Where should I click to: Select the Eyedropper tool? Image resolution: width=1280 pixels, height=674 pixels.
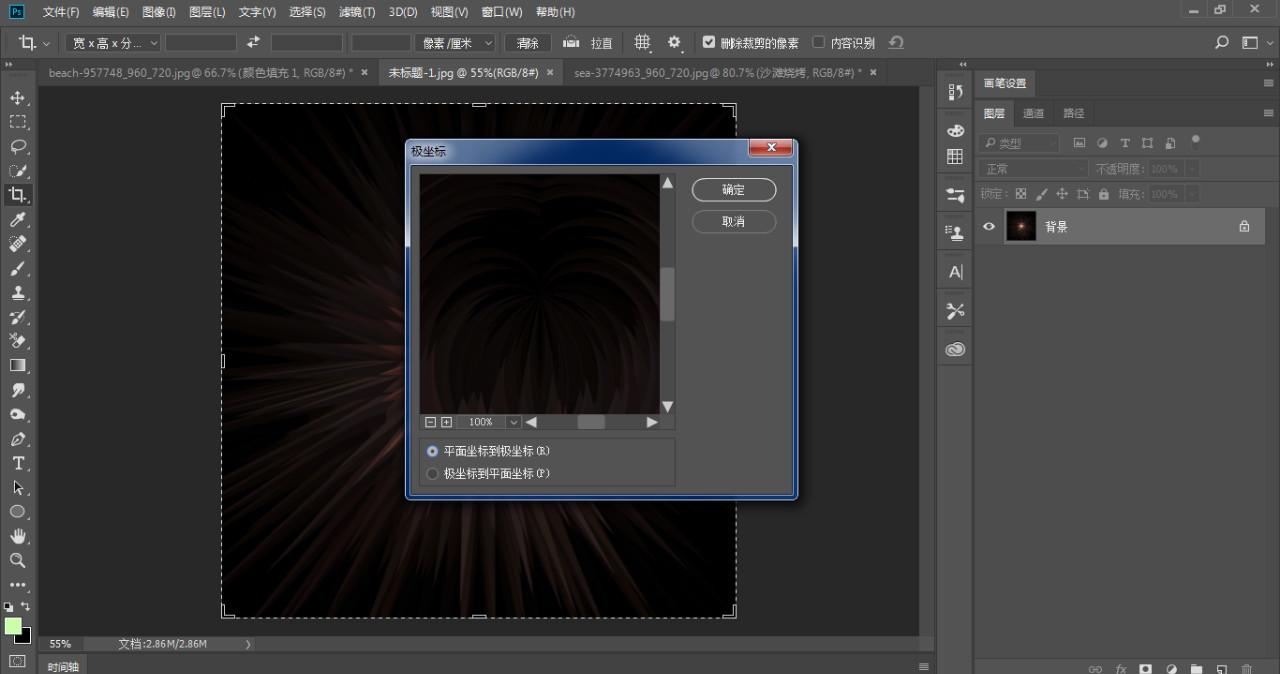click(x=18, y=220)
